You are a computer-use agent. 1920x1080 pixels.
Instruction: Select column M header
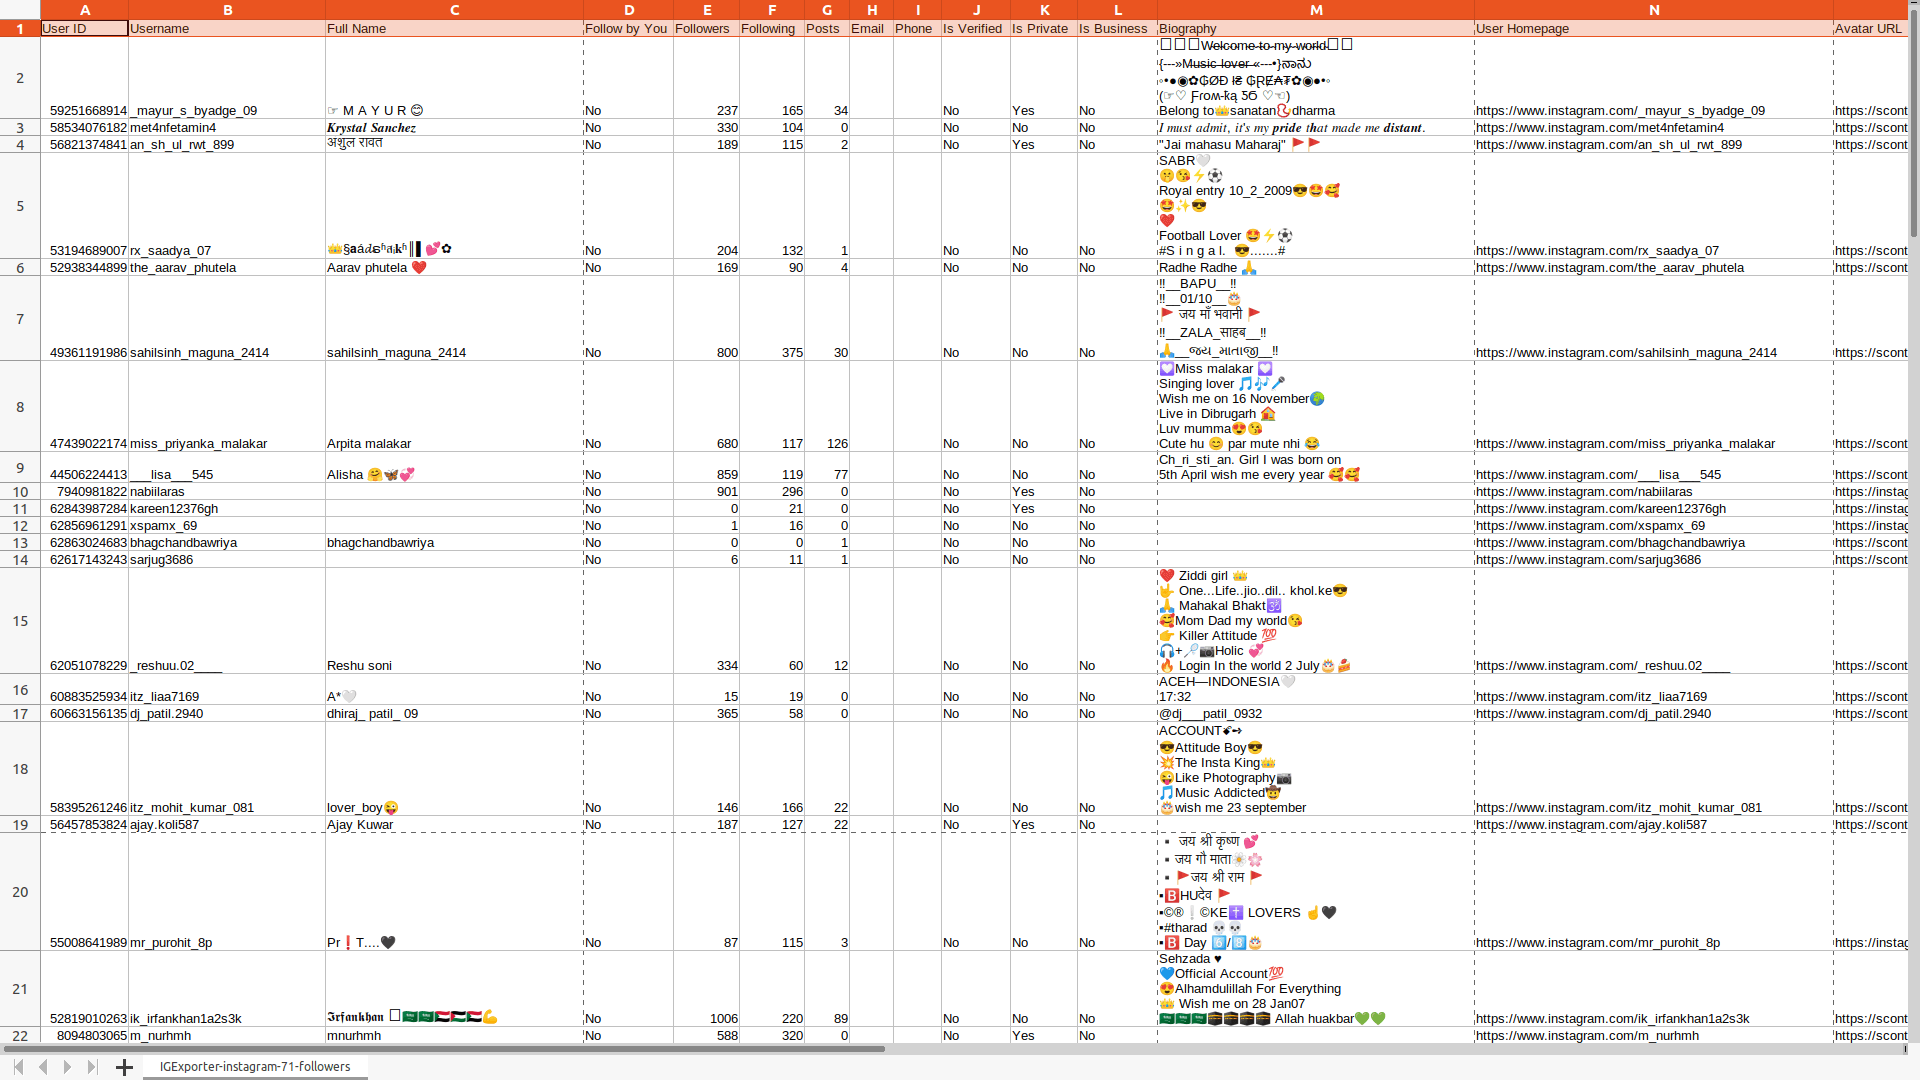[1315, 10]
